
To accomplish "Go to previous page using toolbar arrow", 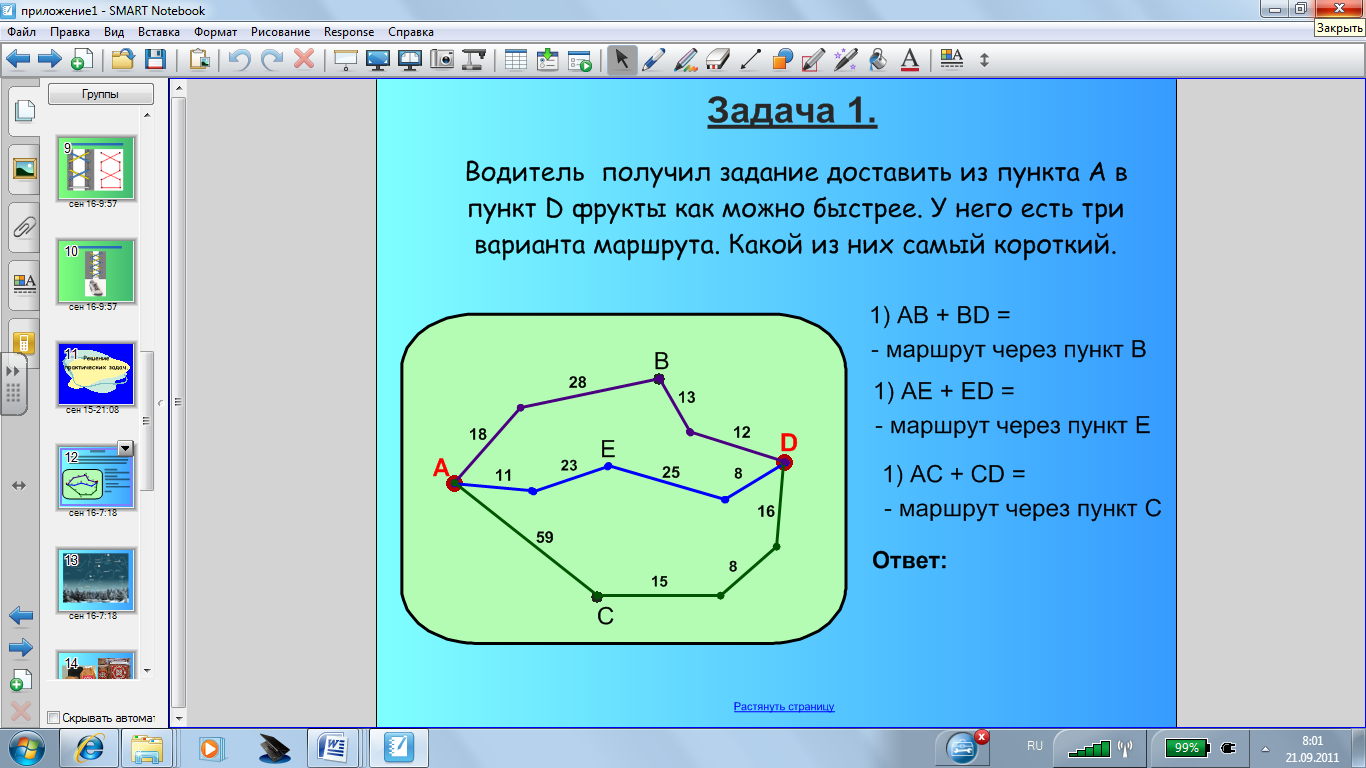I will [x=19, y=59].
